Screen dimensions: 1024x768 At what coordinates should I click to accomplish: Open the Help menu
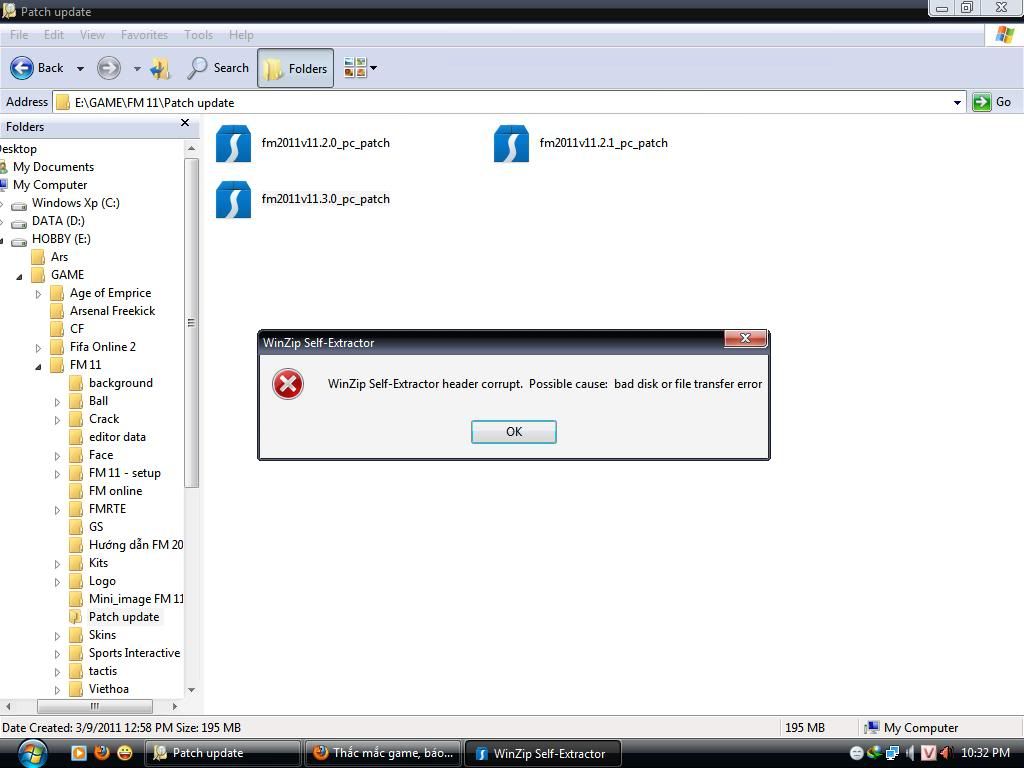(x=241, y=35)
